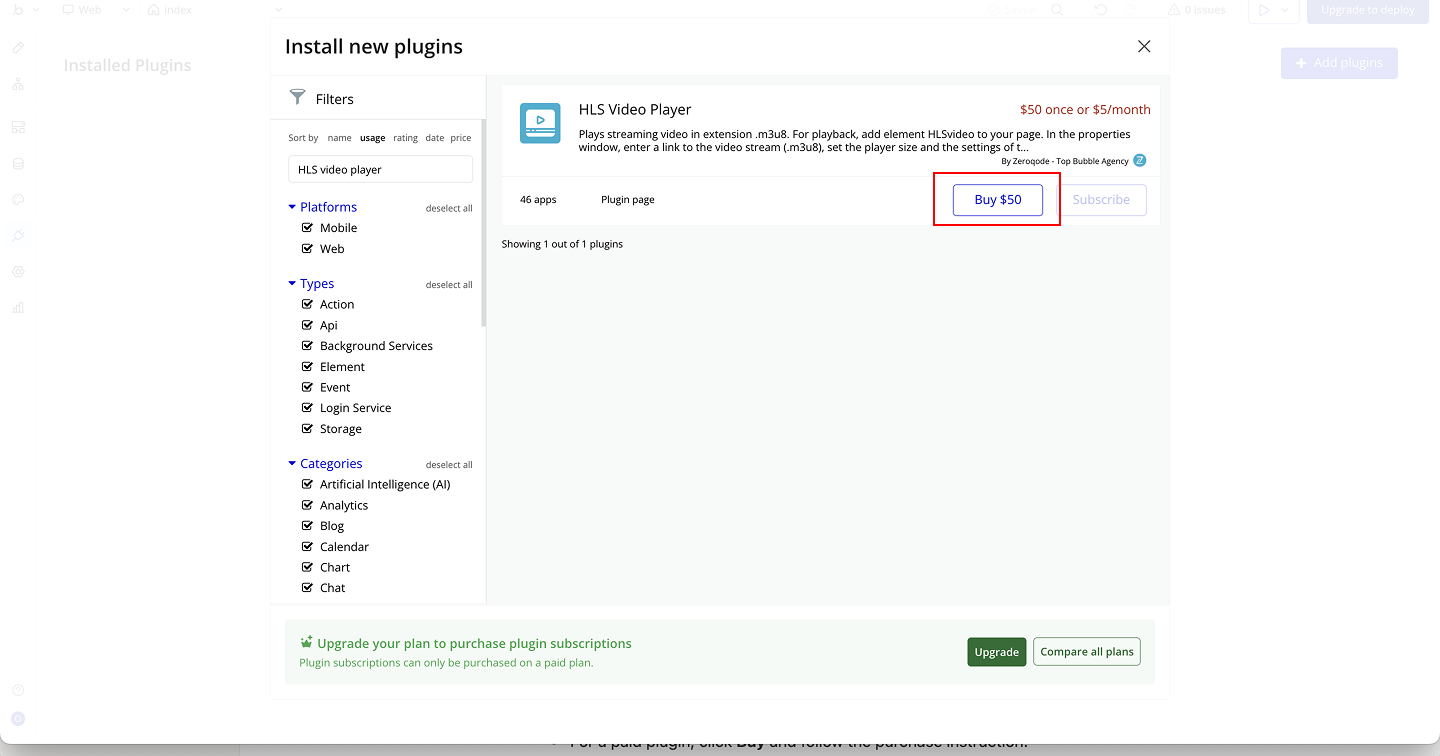Screen dimensions: 1440x756
Task: Sort plugins by price
Action: tap(461, 138)
